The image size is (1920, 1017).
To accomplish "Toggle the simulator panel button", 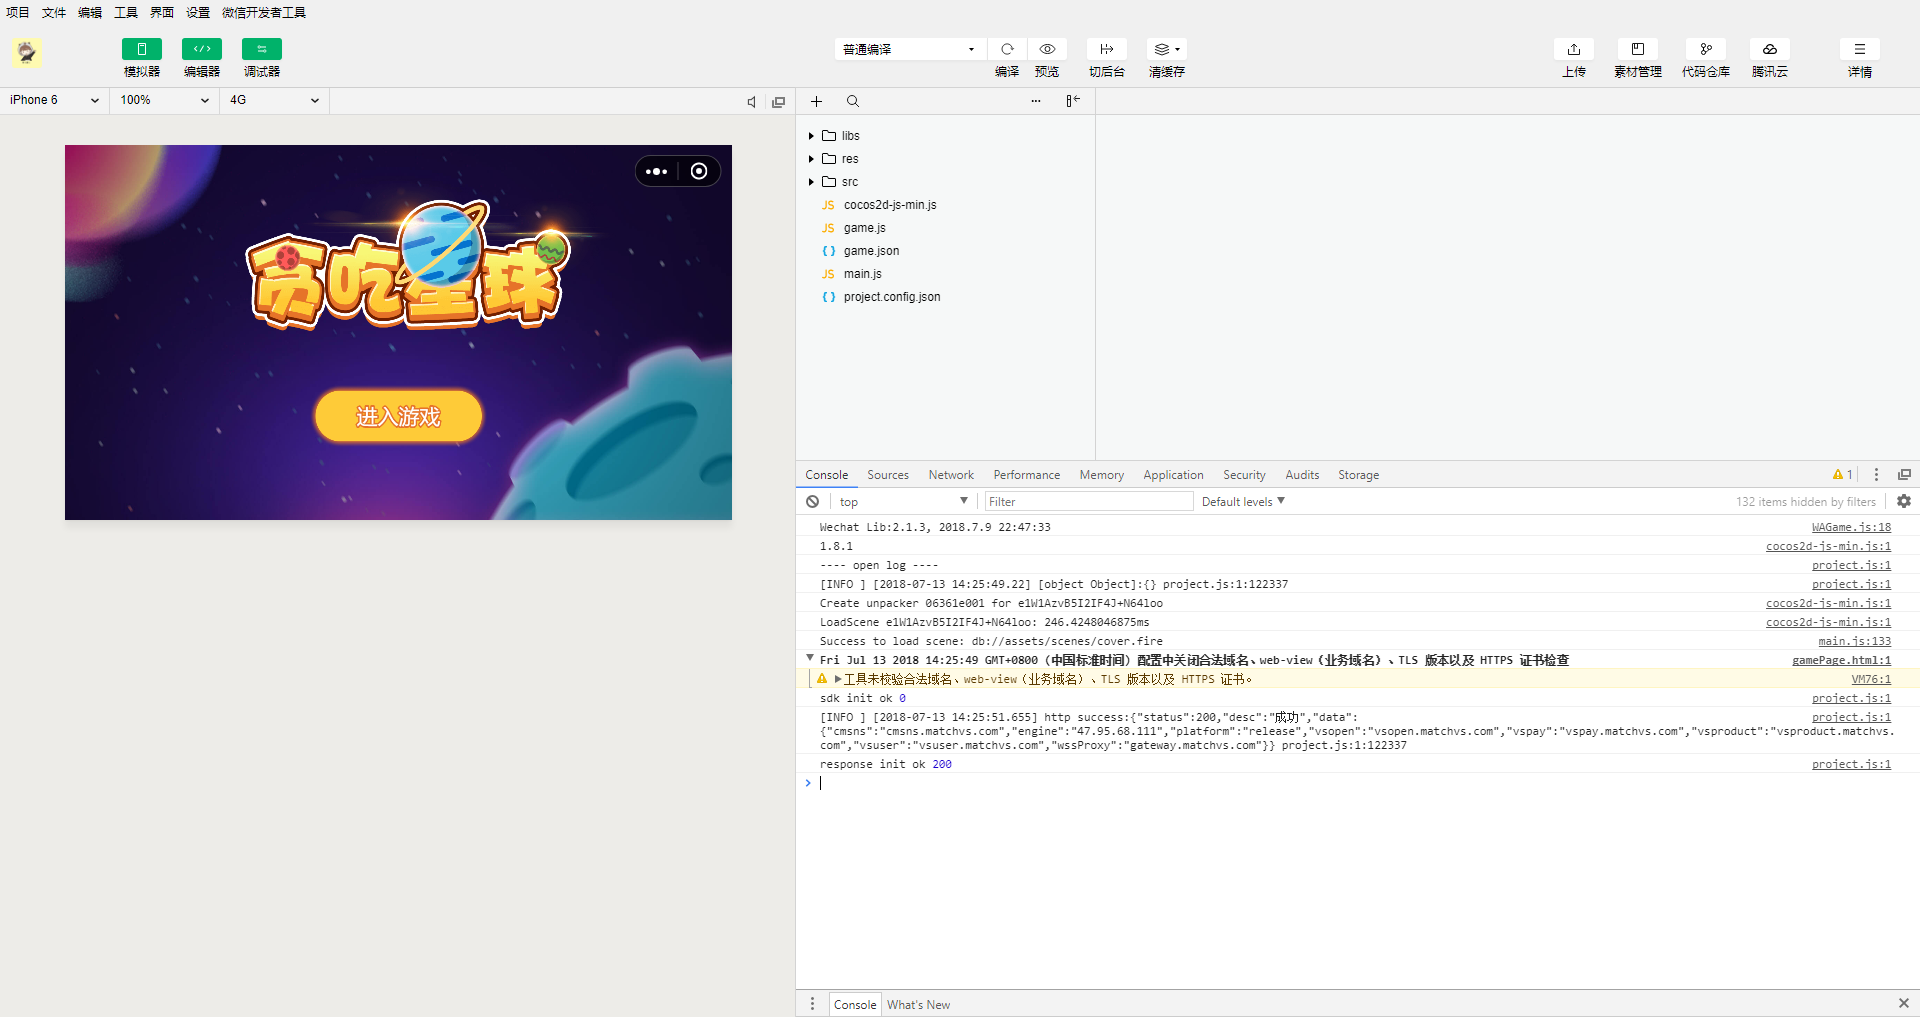I will click(x=141, y=49).
